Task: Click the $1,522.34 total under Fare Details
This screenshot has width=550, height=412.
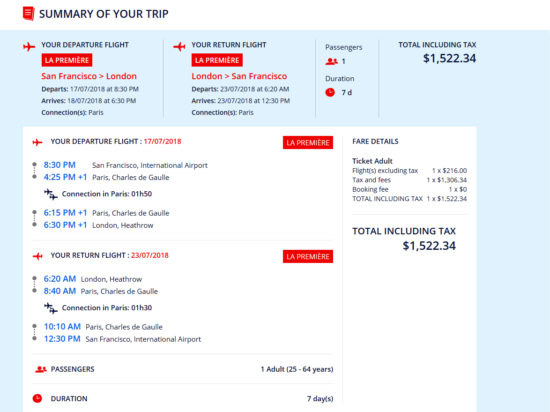Action: [429, 246]
